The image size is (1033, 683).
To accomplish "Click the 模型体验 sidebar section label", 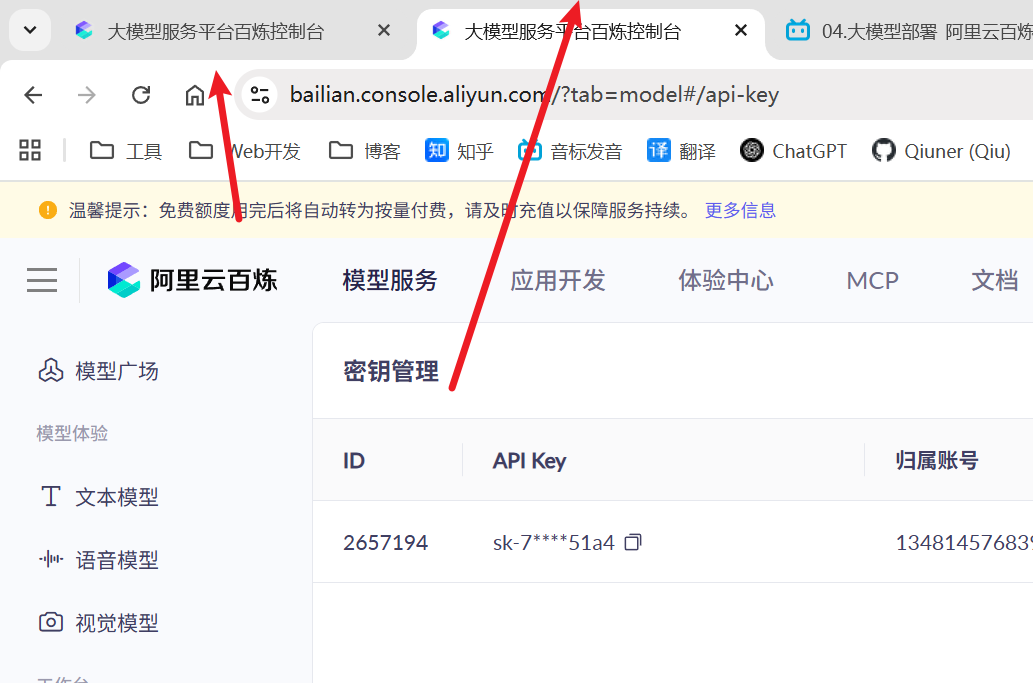I will coord(72,433).
